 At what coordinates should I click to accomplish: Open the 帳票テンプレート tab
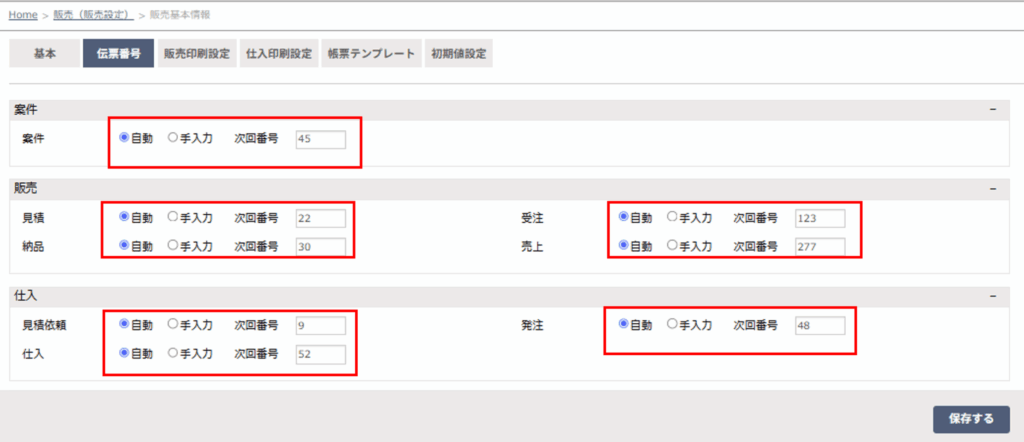[370, 54]
